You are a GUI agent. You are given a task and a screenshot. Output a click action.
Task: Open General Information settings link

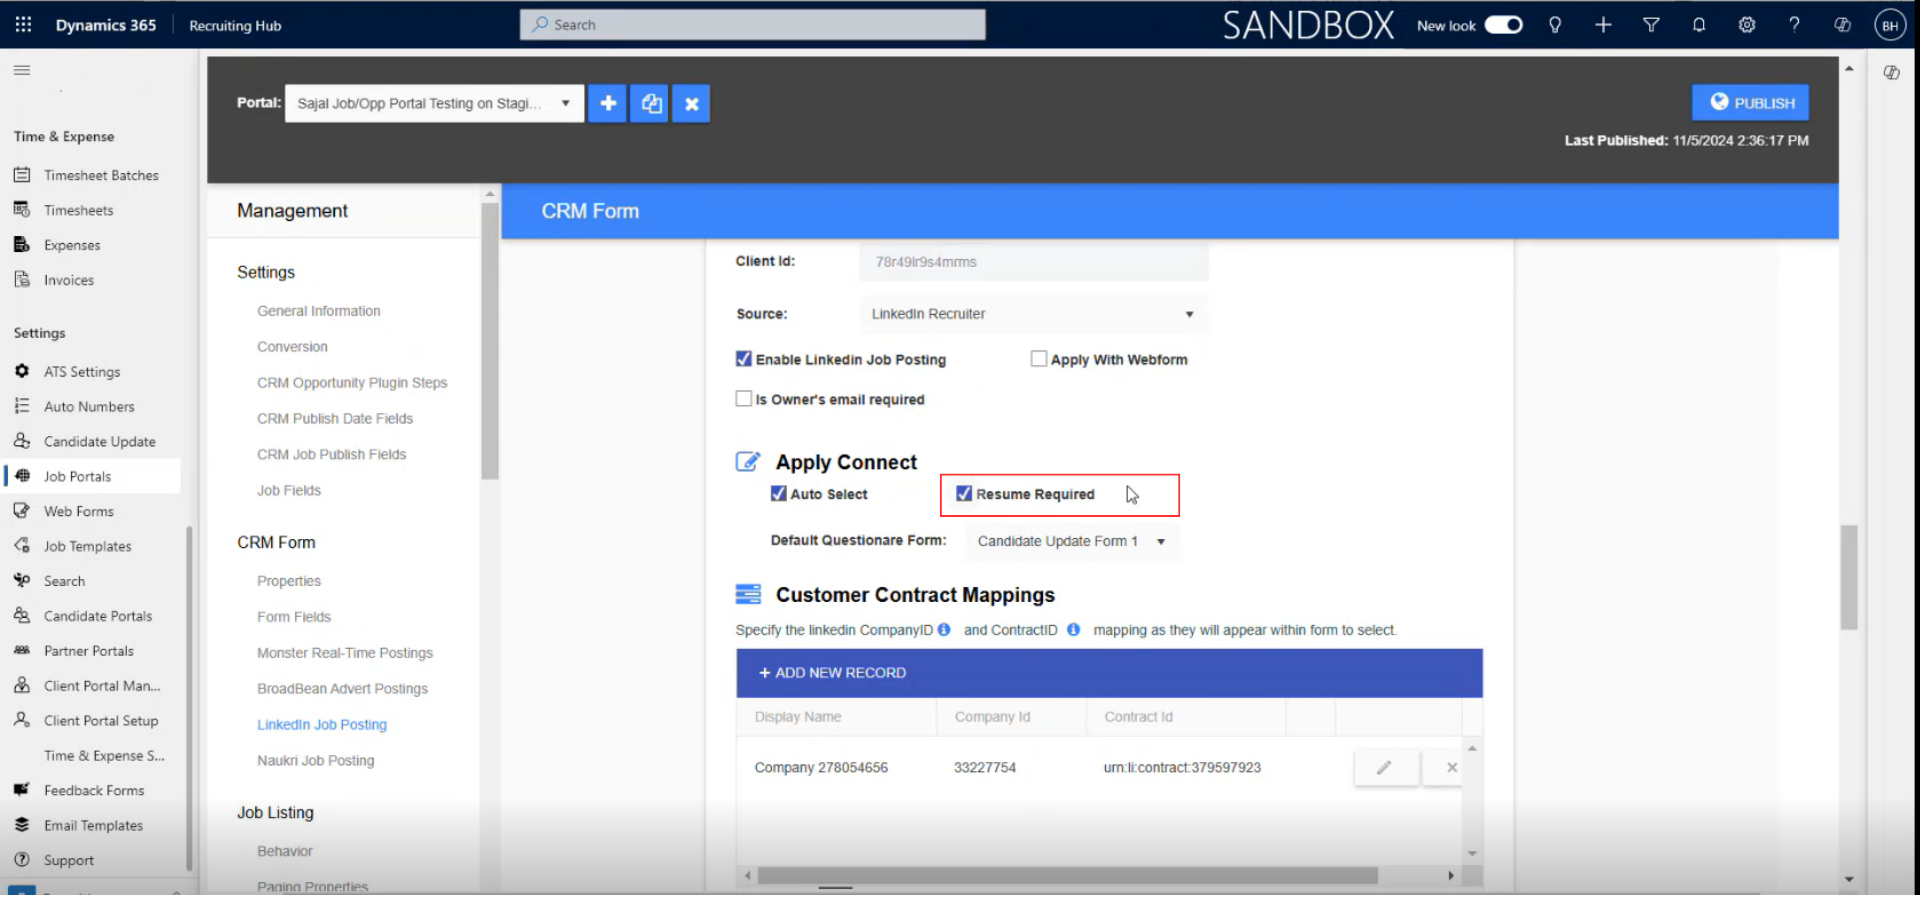[x=319, y=311]
